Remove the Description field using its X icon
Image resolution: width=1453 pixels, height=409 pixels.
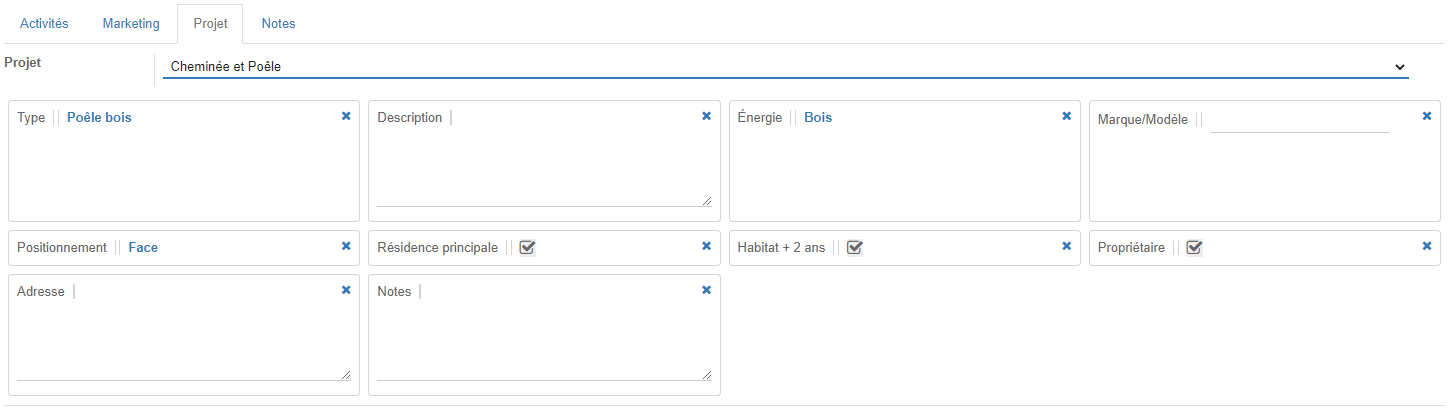(x=706, y=116)
